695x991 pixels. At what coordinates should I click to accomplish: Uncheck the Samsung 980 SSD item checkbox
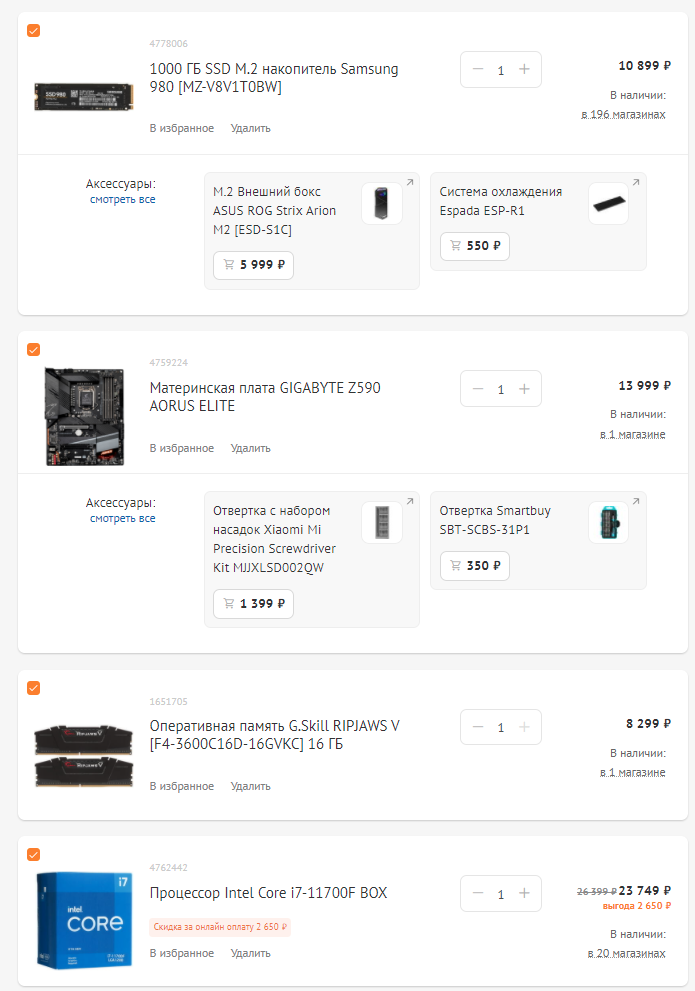pyautogui.click(x=33, y=31)
